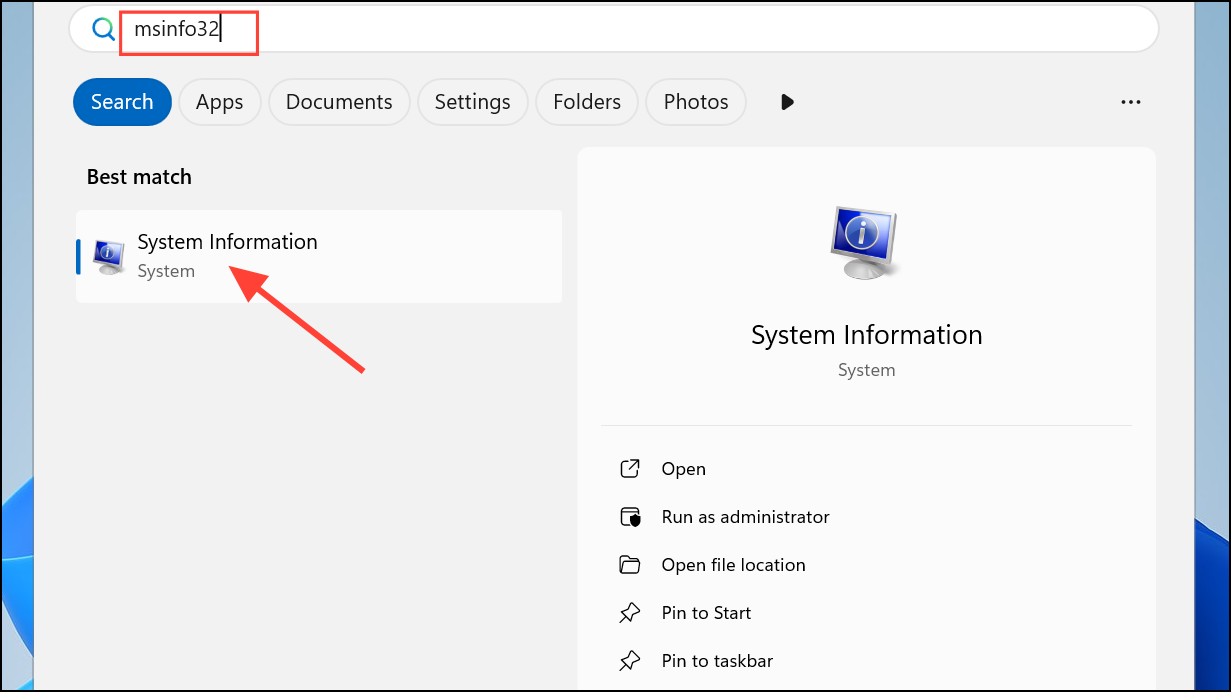Select the System Information best match result
Image resolution: width=1231 pixels, height=692 pixels.
[319, 256]
